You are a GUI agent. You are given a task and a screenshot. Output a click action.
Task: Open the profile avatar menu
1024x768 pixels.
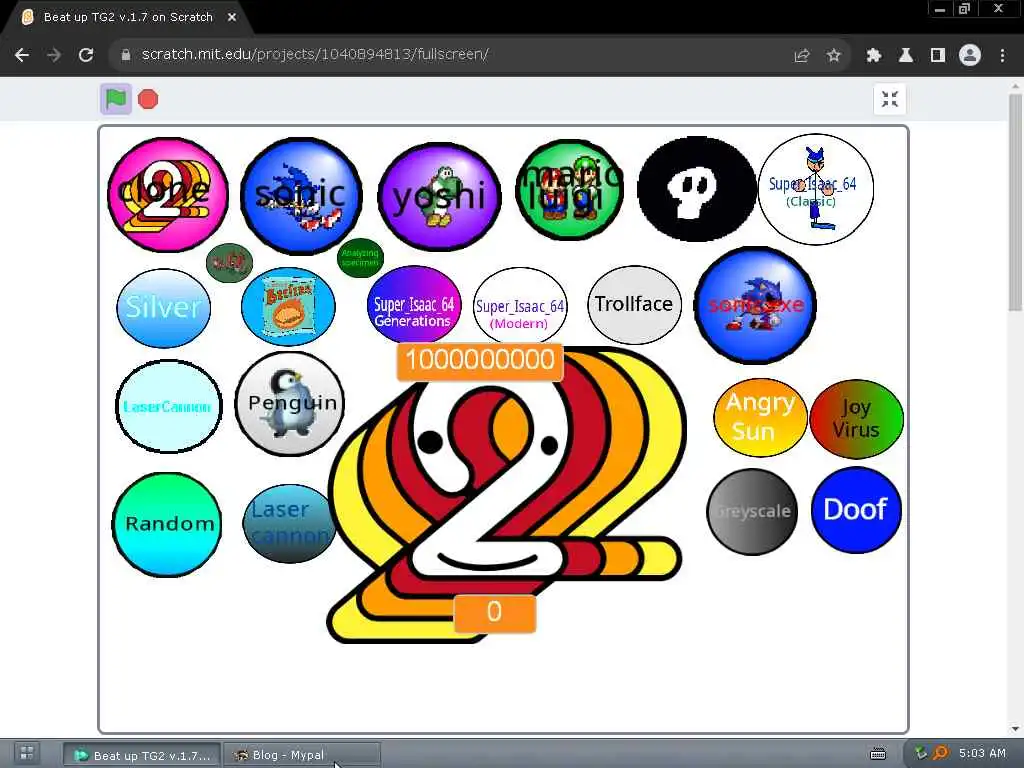pos(970,56)
